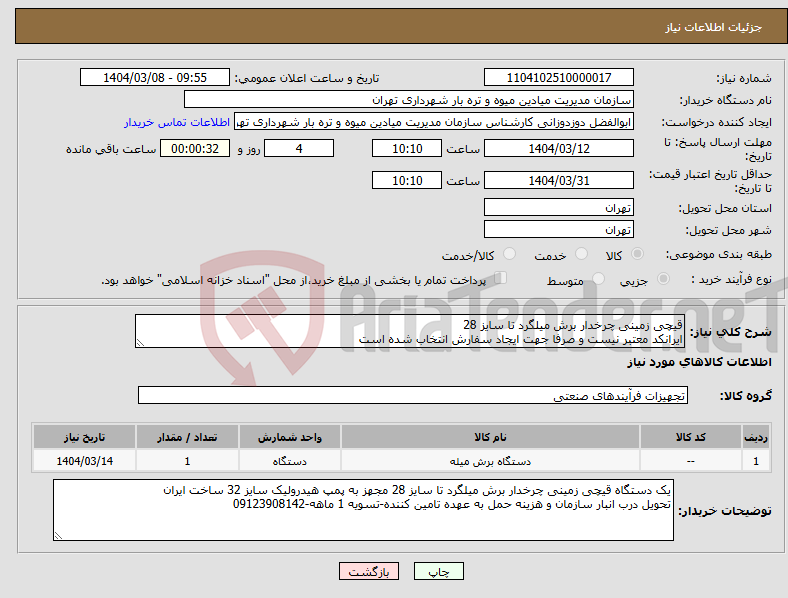This screenshot has height=598, width=788.
Task: Click the price validity date 1404/03/31
Action: coord(558,180)
